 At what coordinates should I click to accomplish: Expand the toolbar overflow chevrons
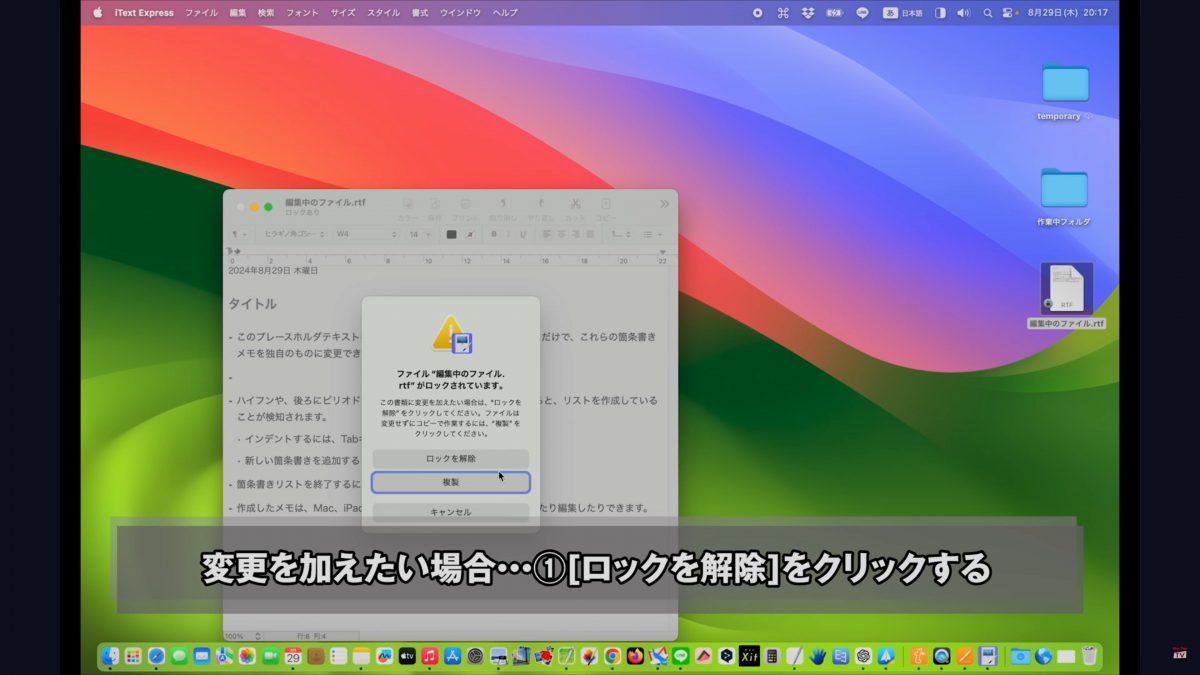pos(664,204)
